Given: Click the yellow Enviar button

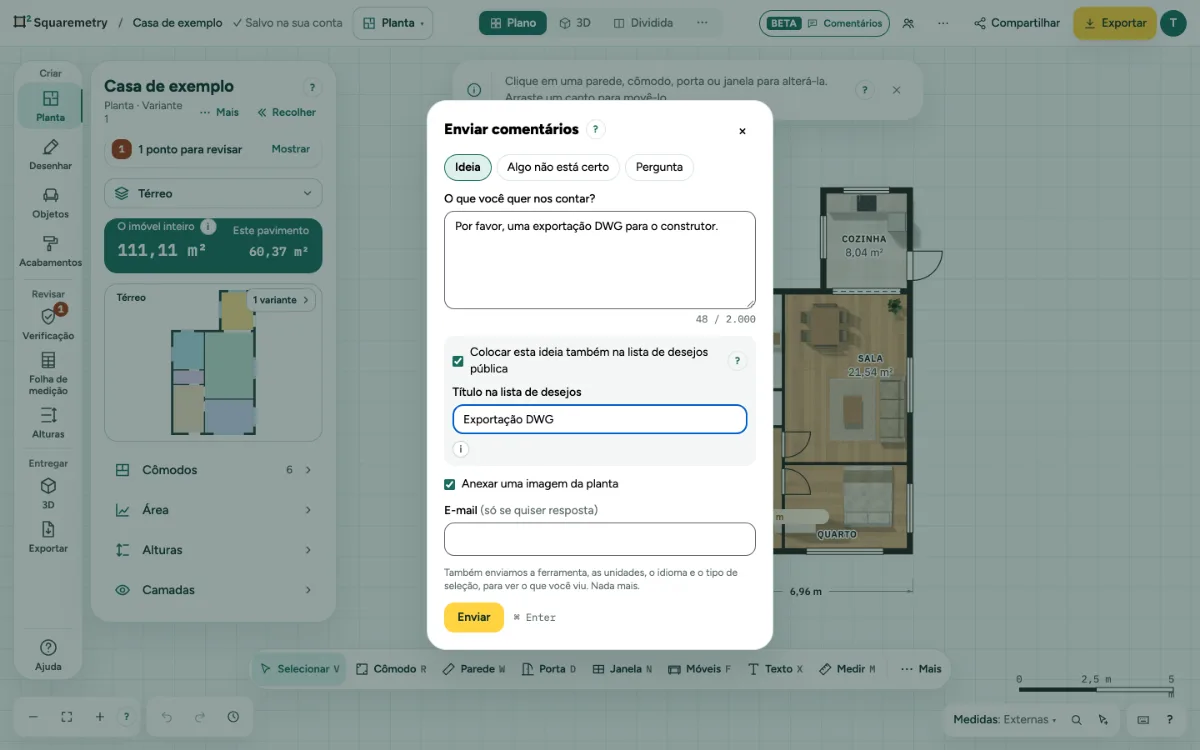Looking at the screenshot, I should 474,617.
